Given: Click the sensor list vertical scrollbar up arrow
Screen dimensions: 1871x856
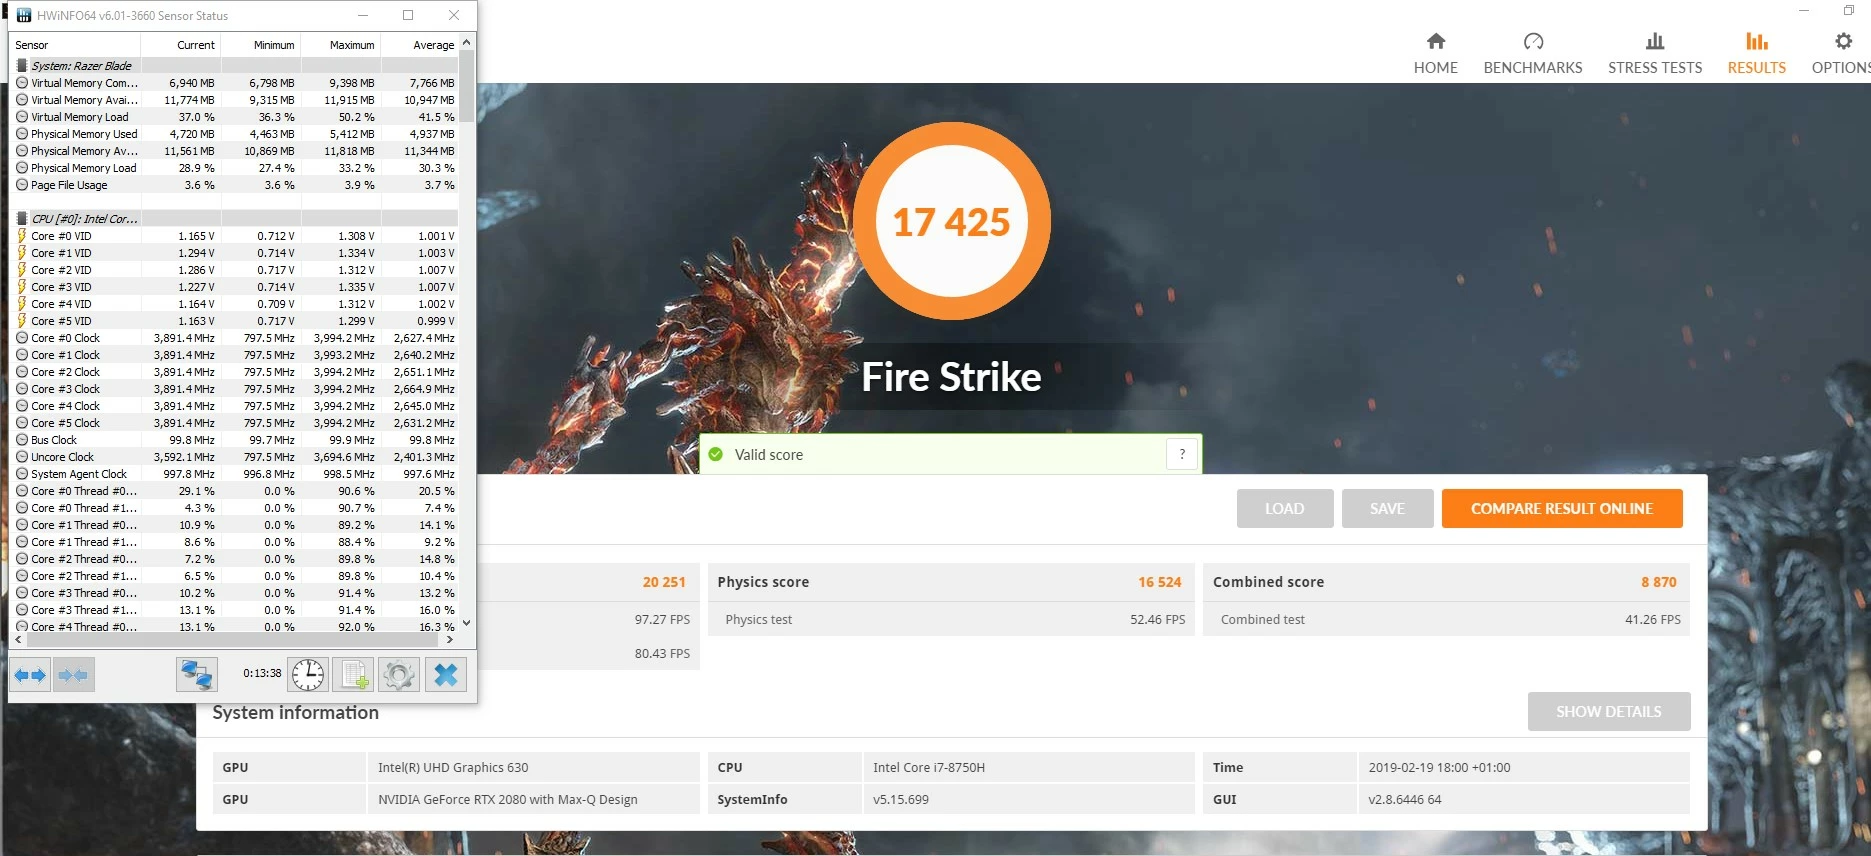Looking at the screenshot, I should click(466, 43).
